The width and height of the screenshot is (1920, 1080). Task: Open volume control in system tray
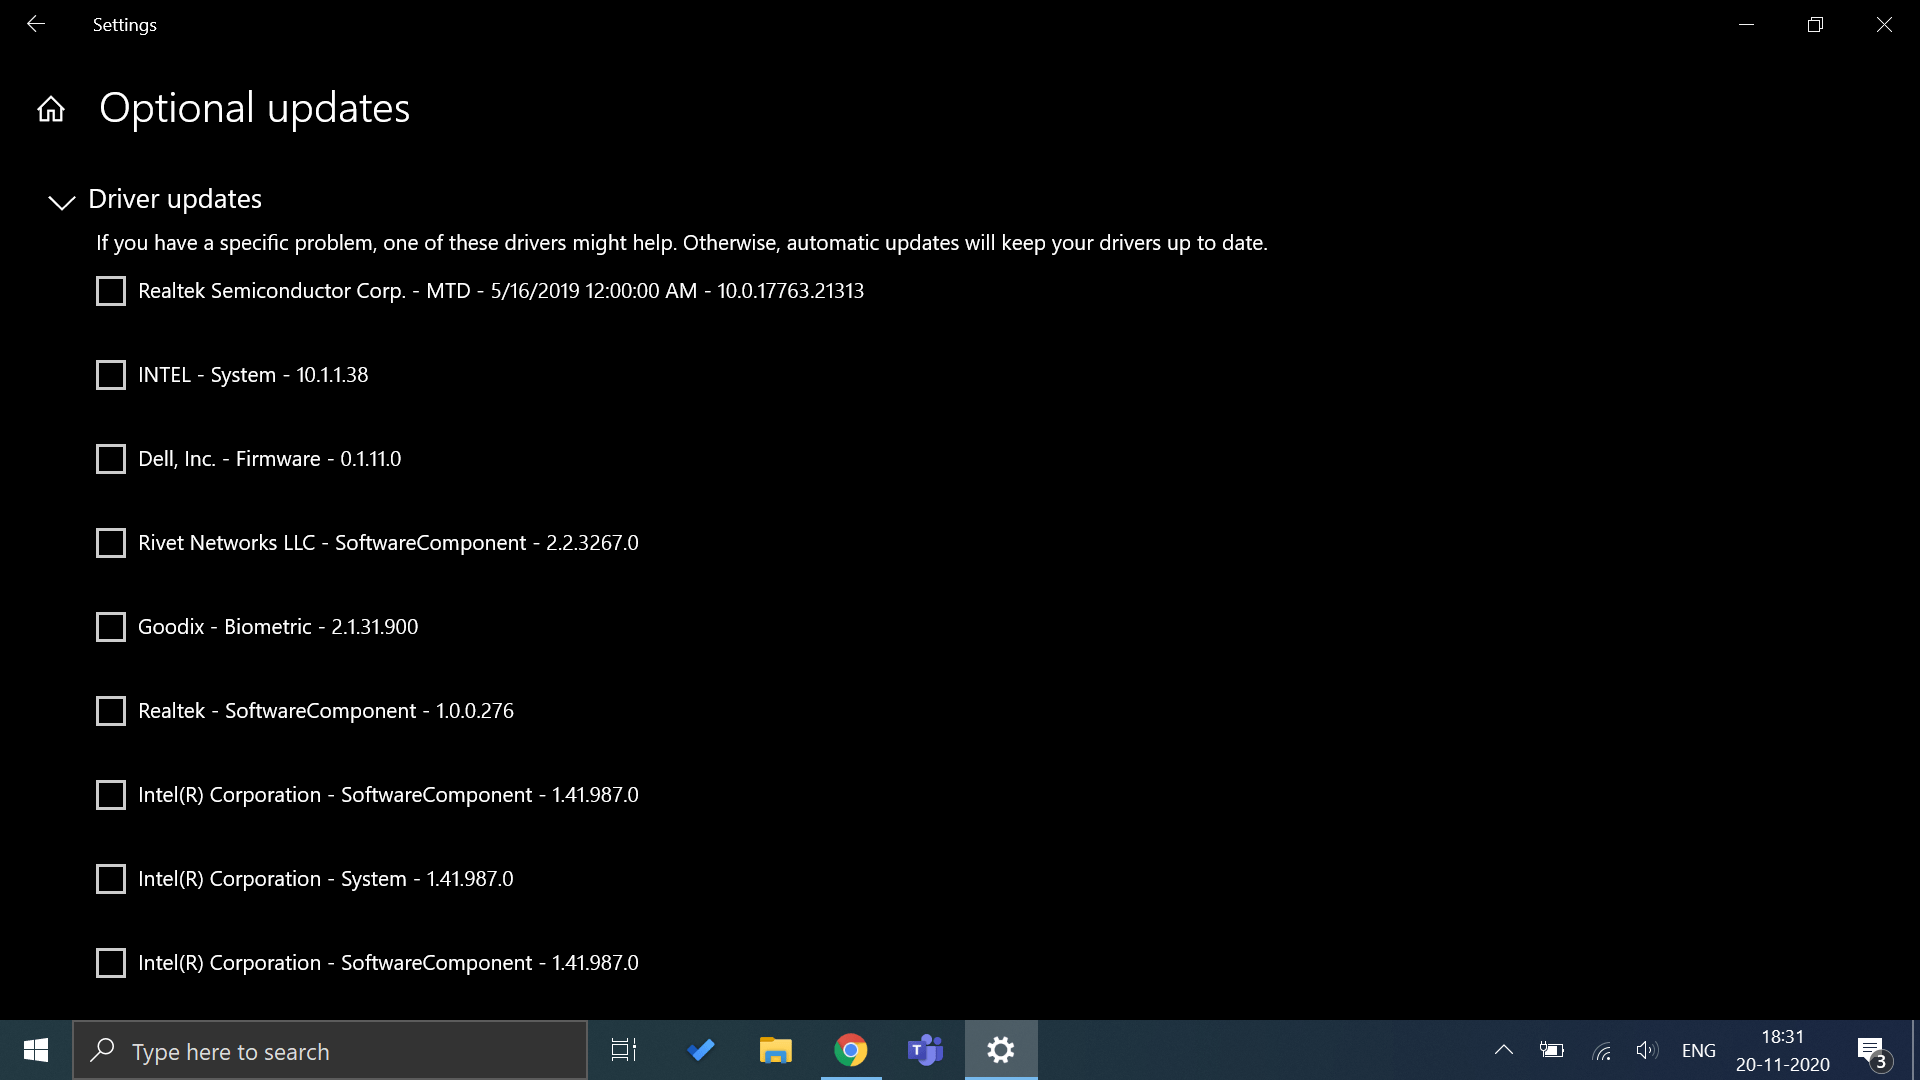pyautogui.click(x=1646, y=1050)
